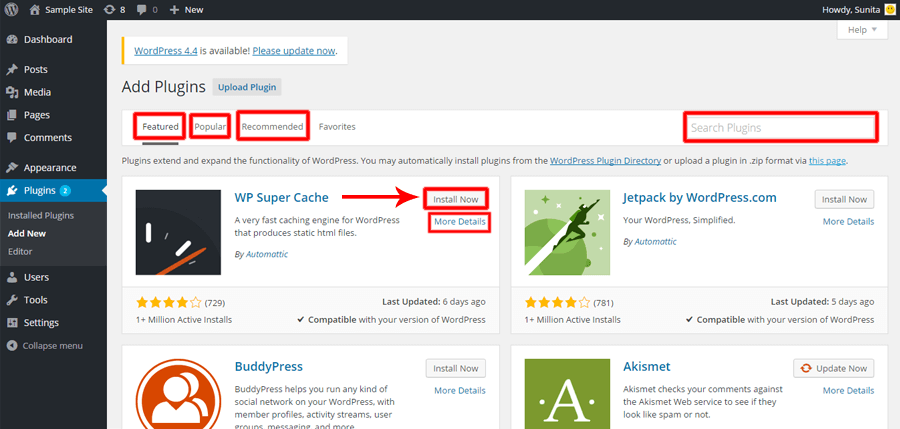Open the Dashboard menu icon in sidebar
The image size is (900, 429).
[x=11, y=40]
